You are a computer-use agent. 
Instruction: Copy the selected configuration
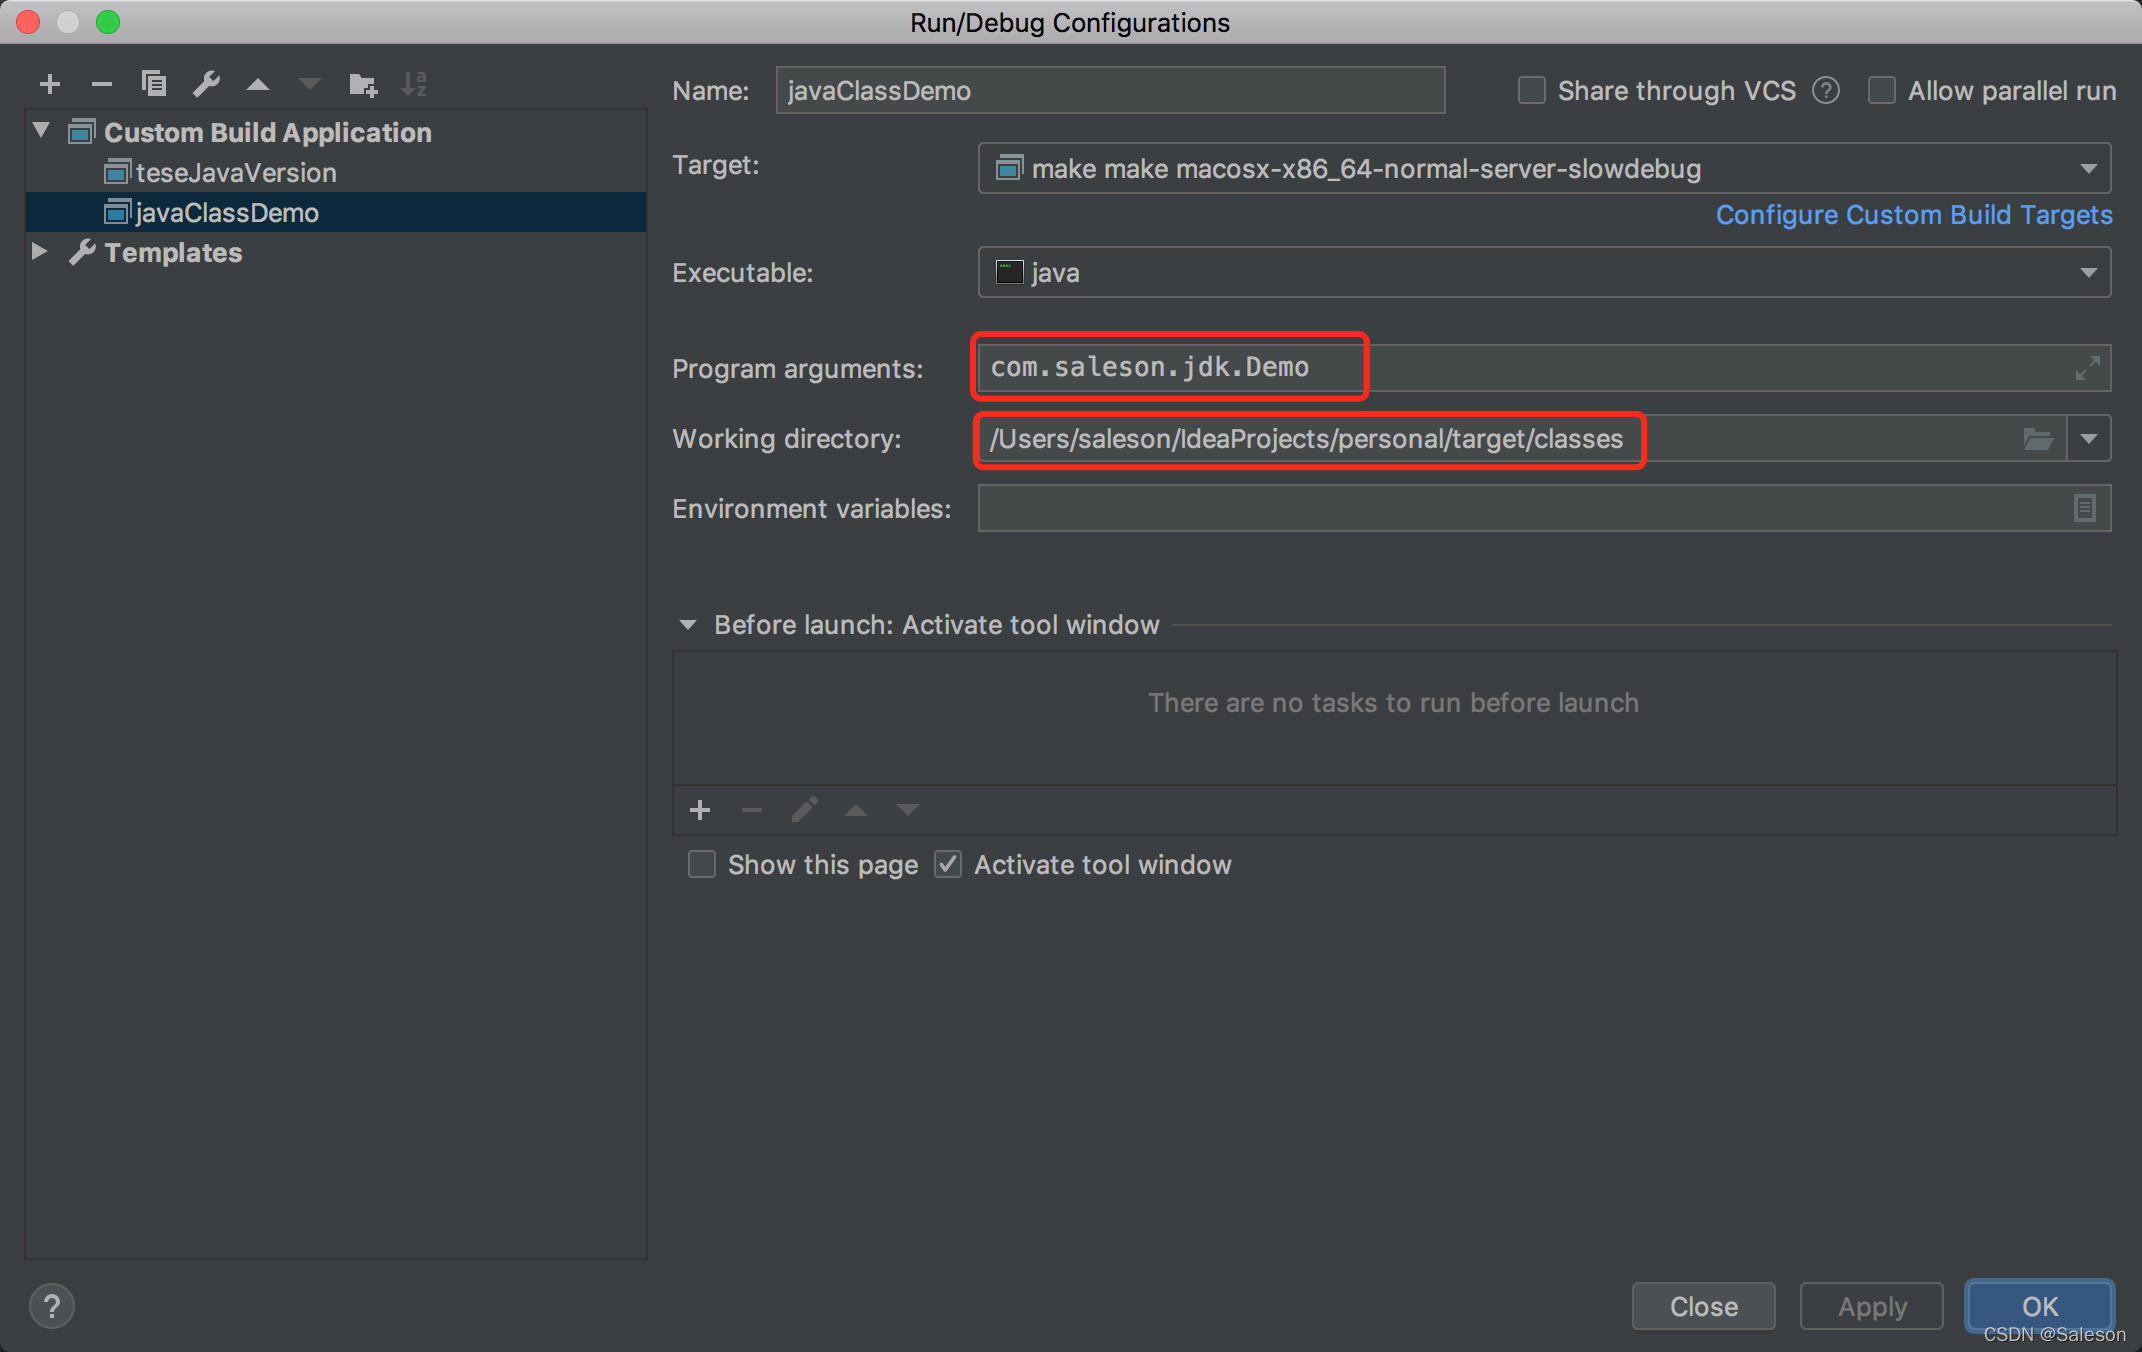tap(153, 84)
